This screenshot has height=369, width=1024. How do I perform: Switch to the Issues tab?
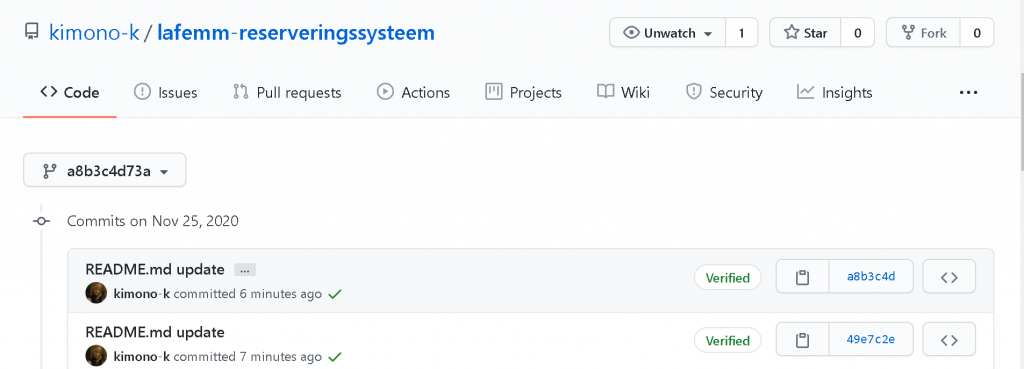click(x=165, y=93)
